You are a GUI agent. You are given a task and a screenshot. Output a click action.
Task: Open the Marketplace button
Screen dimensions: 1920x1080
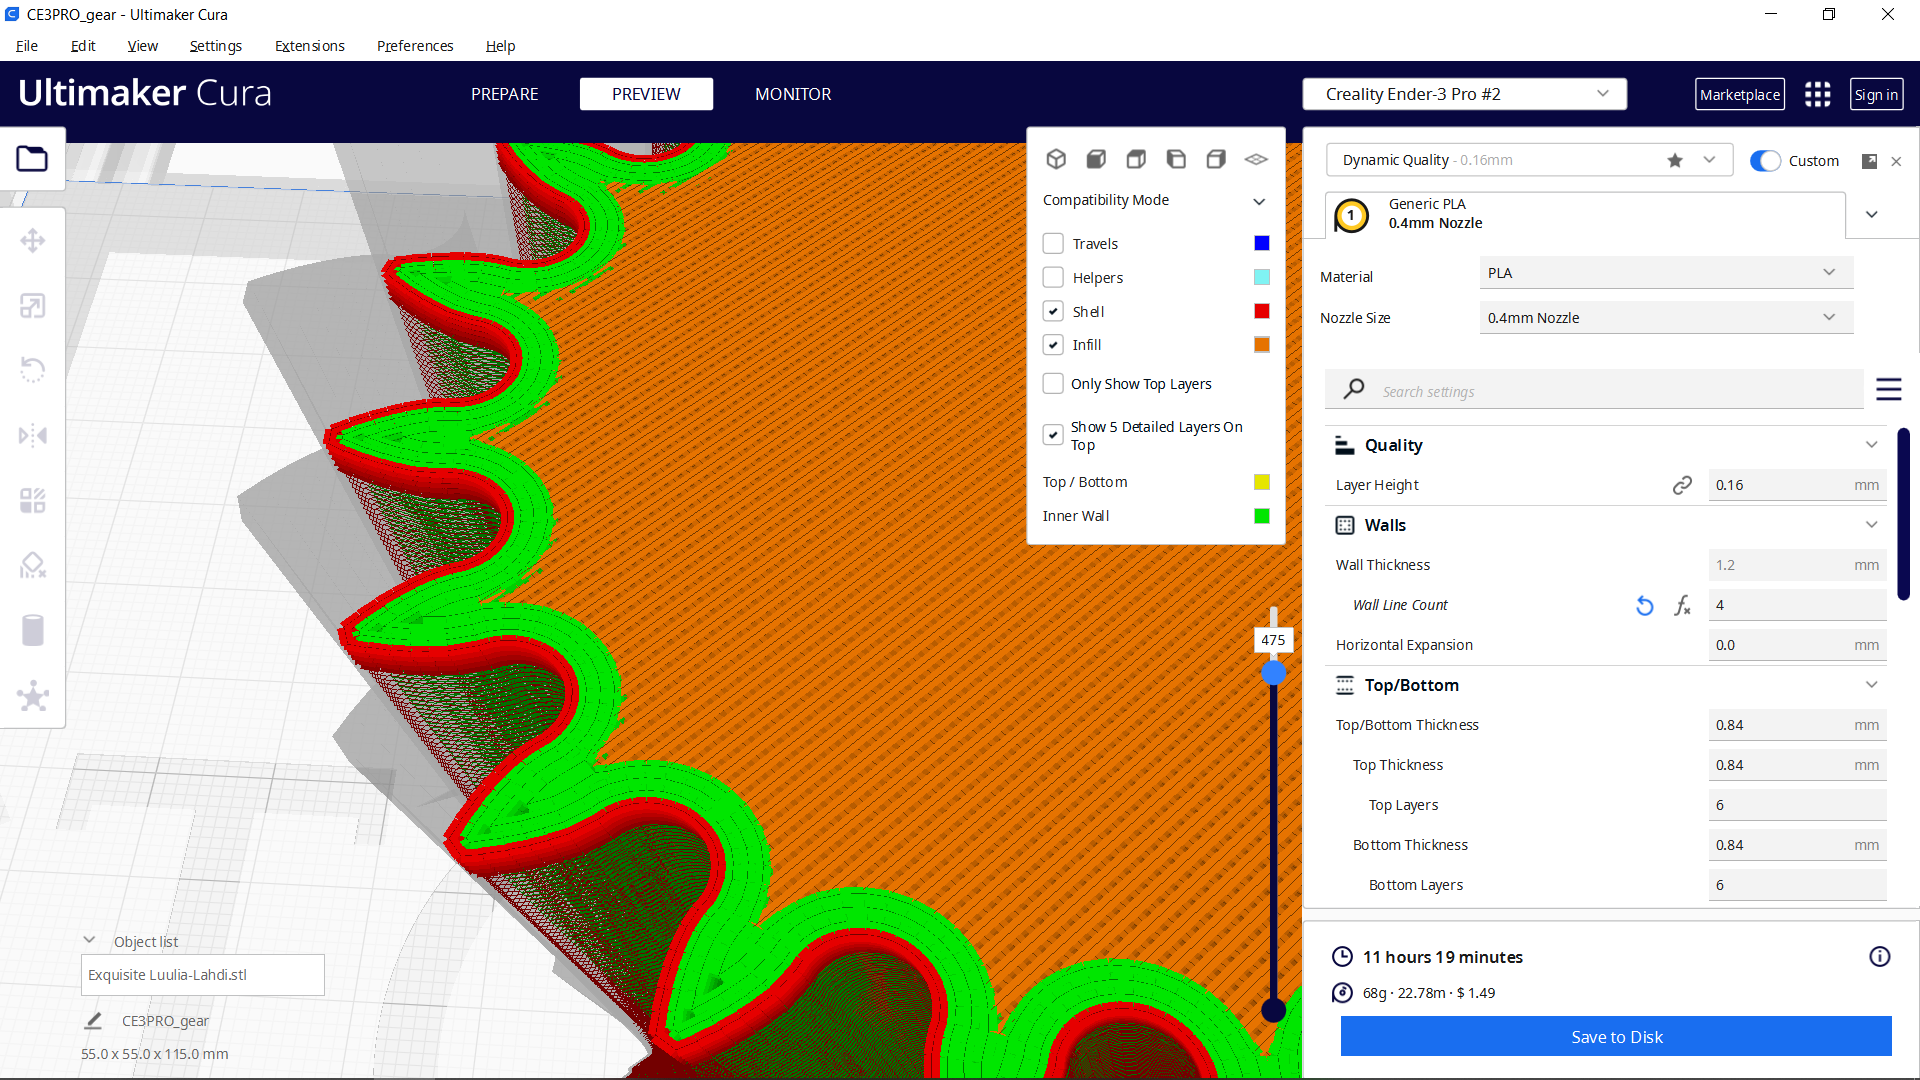(1739, 94)
